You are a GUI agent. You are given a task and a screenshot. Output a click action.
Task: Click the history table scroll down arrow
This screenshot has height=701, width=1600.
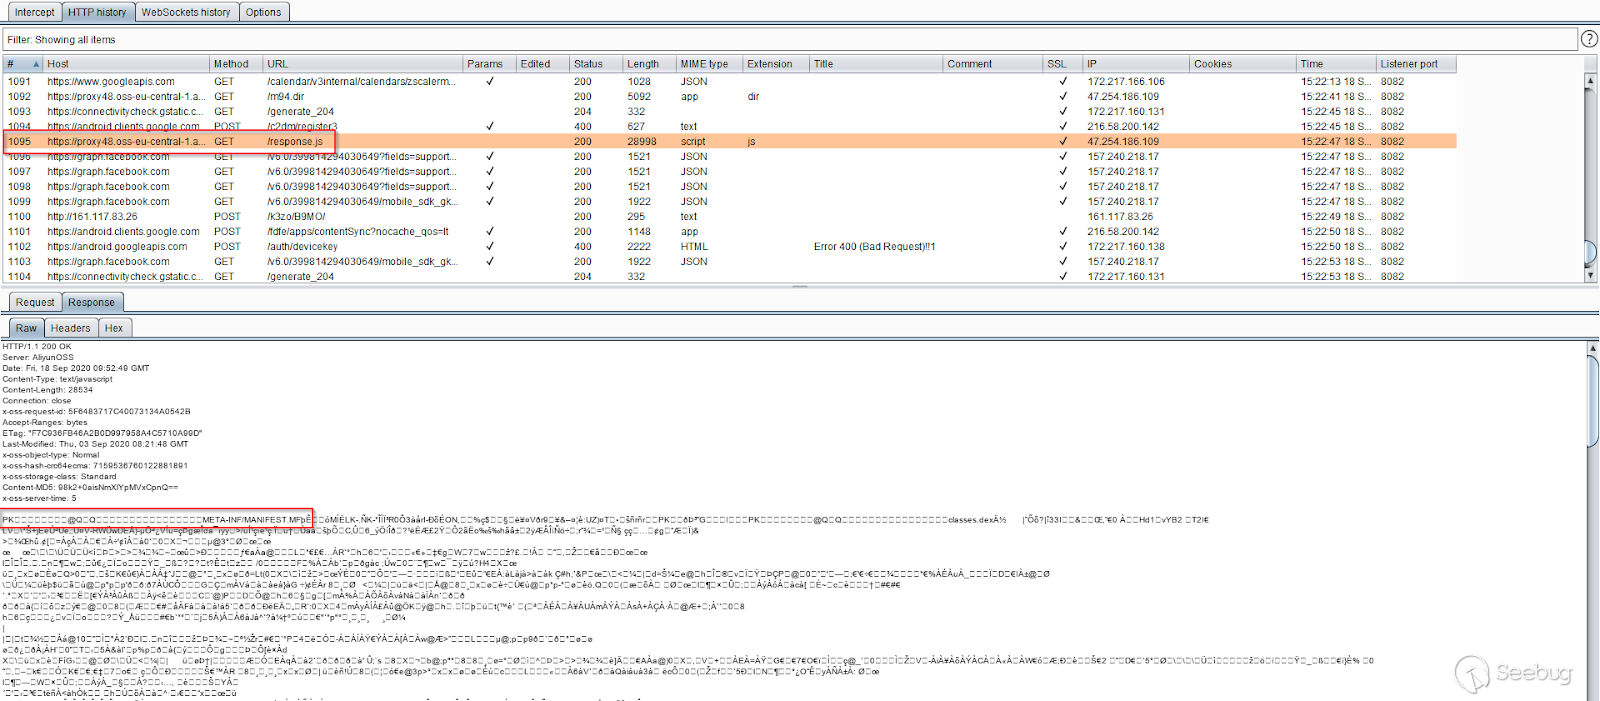1591,275
